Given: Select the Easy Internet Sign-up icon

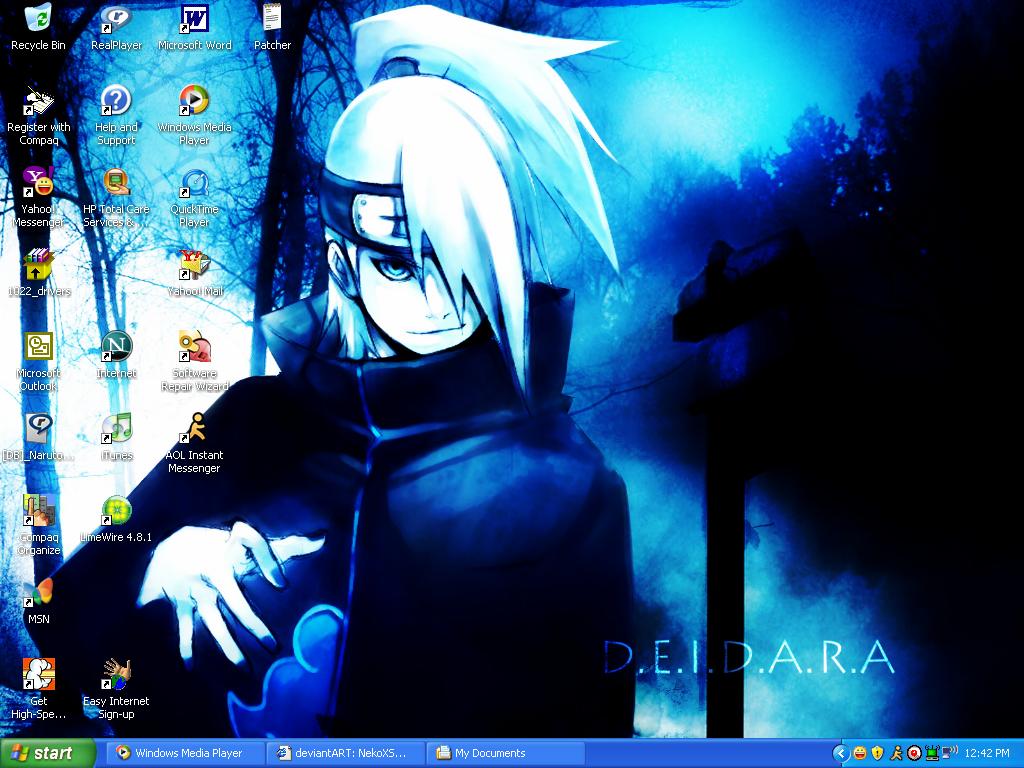Looking at the screenshot, I should [116, 690].
